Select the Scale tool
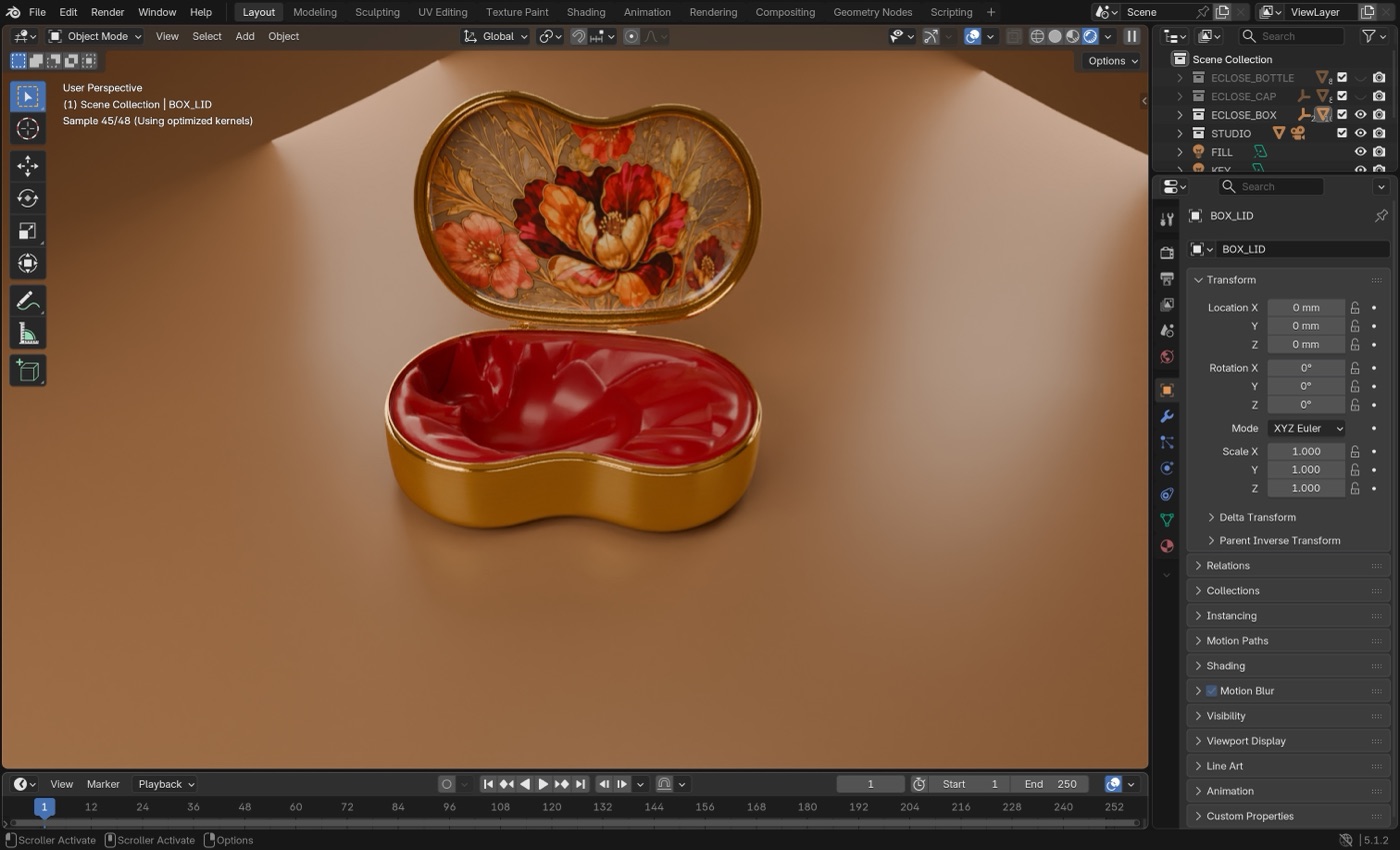The height and width of the screenshot is (850, 1400). coord(28,231)
